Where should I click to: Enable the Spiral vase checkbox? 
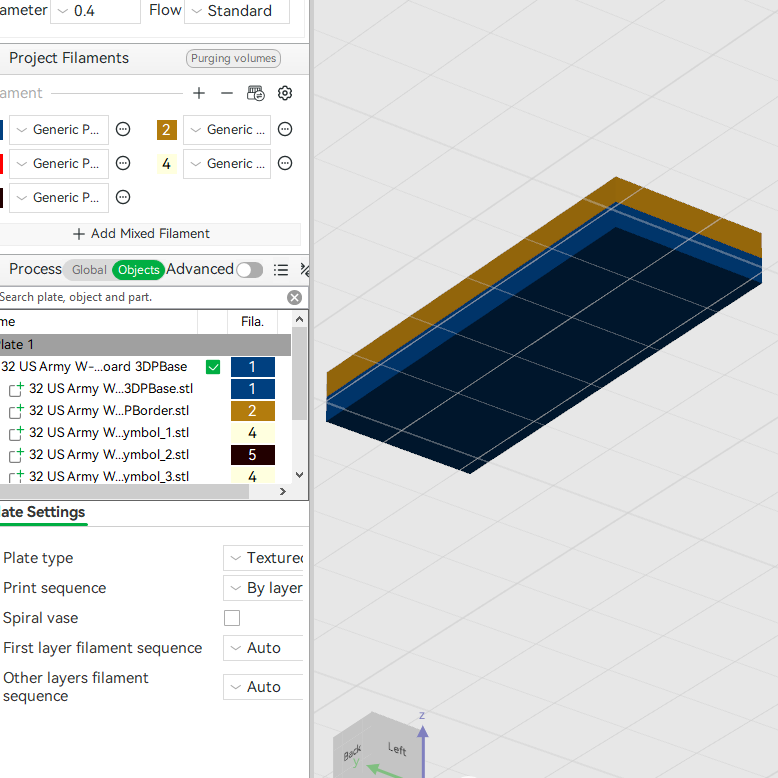(x=232, y=618)
